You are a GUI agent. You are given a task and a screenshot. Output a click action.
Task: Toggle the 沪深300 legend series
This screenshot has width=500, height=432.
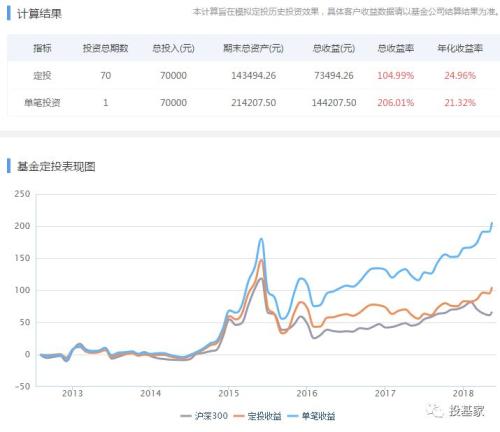tap(204, 416)
